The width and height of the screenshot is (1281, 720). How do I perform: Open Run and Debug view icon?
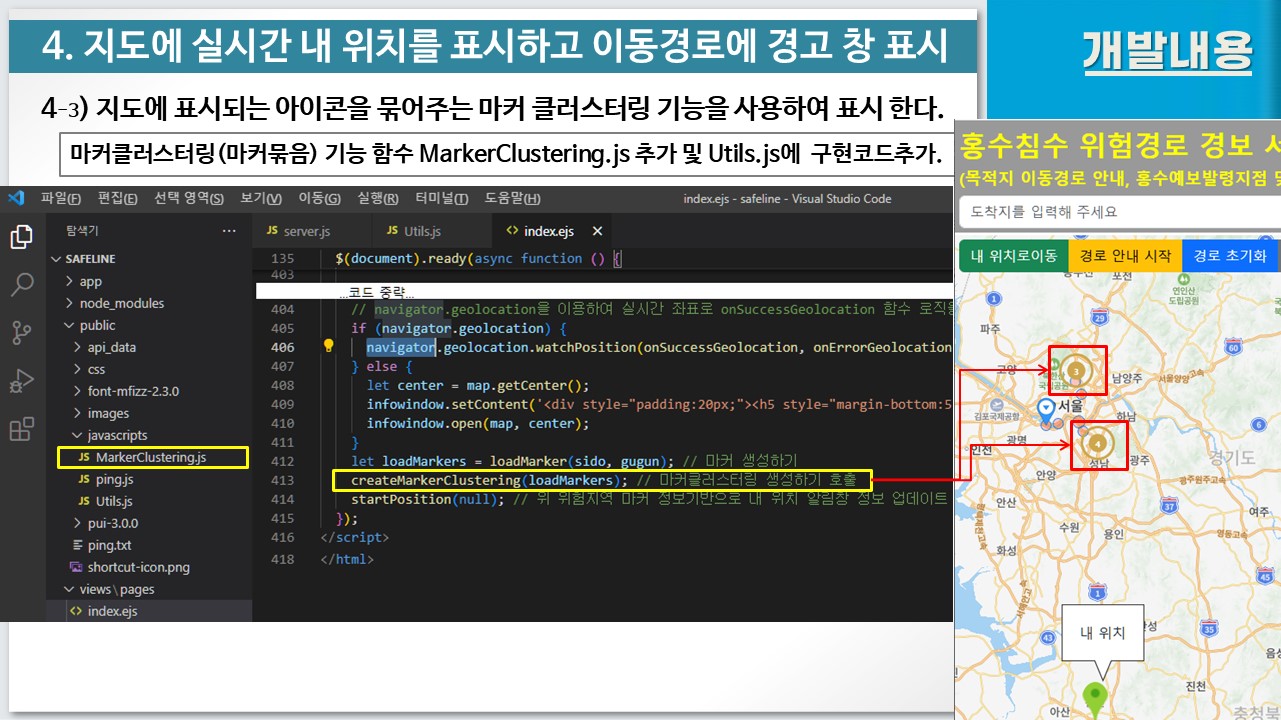21,381
